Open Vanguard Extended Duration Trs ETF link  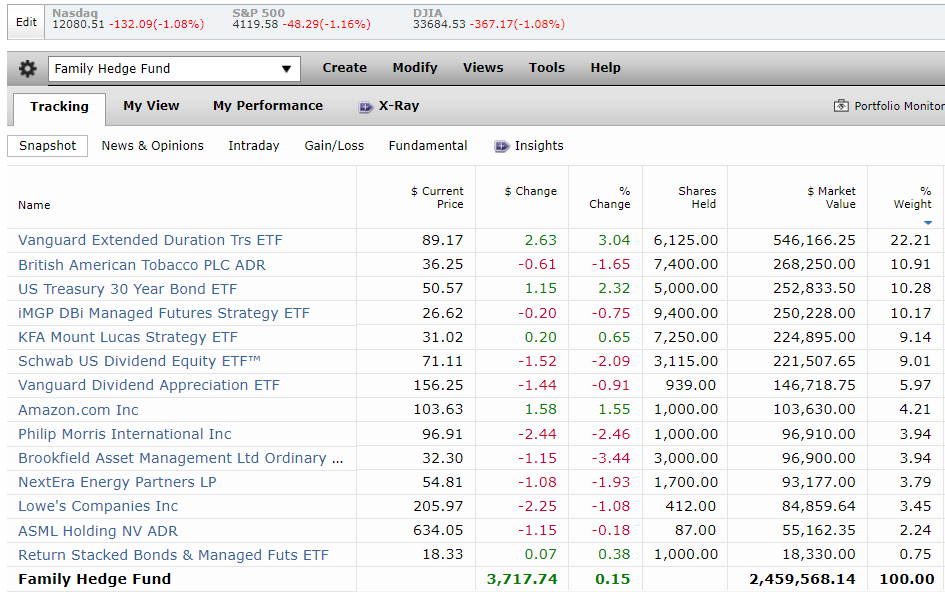tap(150, 241)
